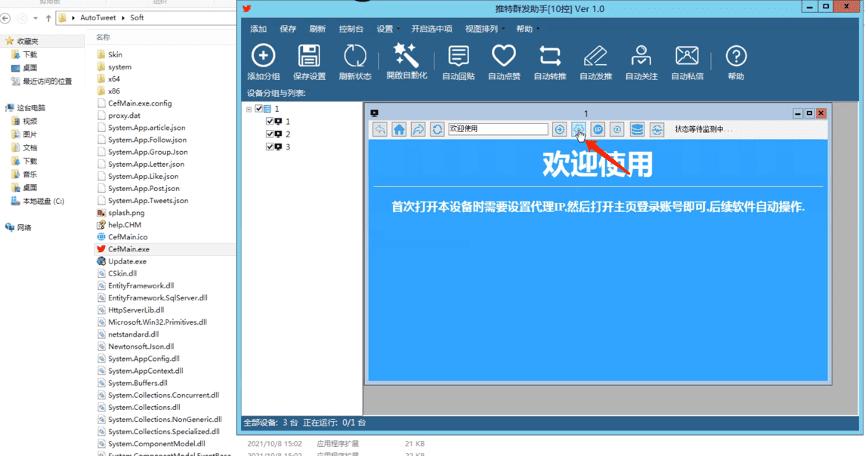Image resolution: width=866 pixels, height=456 pixels.
Task: Click the database stack icon in device window
Action: 637,129
